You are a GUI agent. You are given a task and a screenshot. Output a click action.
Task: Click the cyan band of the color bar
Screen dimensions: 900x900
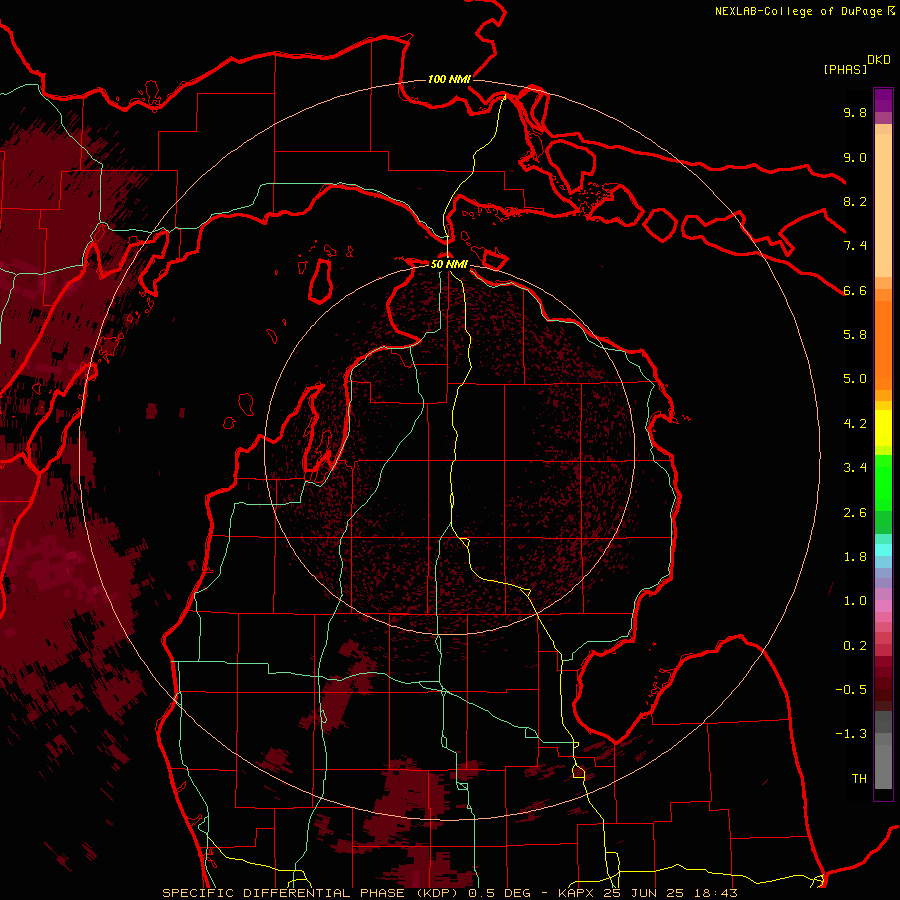click(883, 550)
